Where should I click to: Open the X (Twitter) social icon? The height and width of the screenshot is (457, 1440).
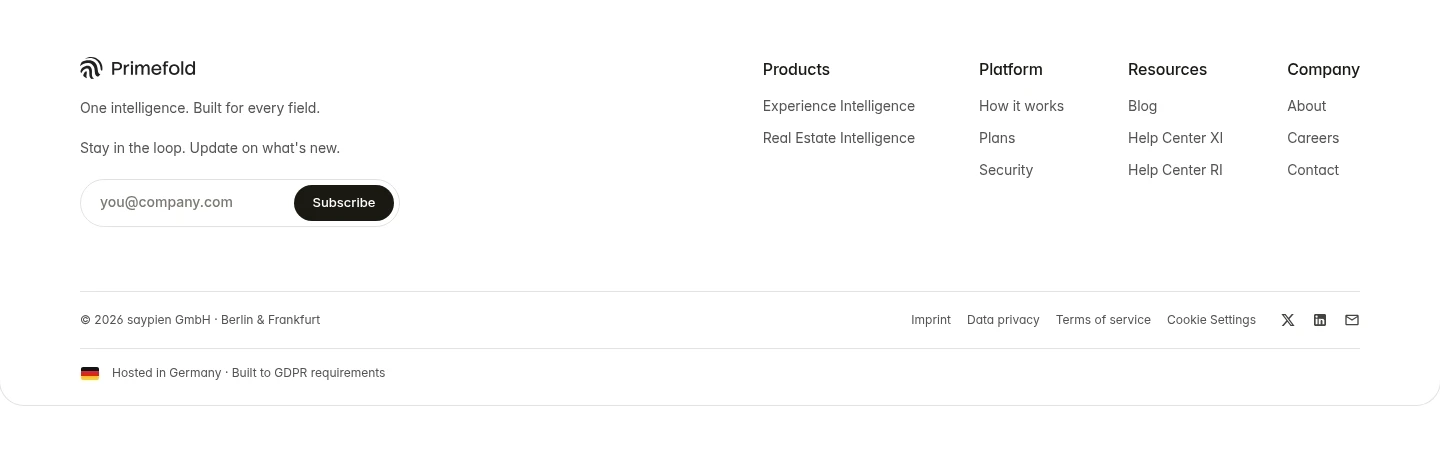pyautogui.click(x=1288, y=320)
